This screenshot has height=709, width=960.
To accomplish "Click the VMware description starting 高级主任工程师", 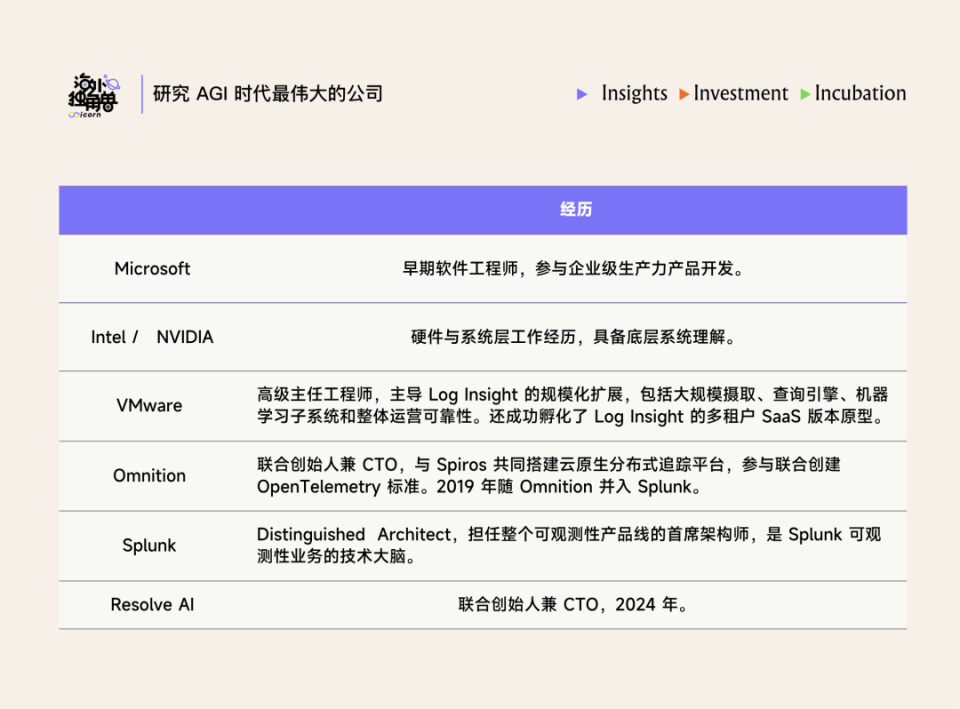I will [572, 405].
